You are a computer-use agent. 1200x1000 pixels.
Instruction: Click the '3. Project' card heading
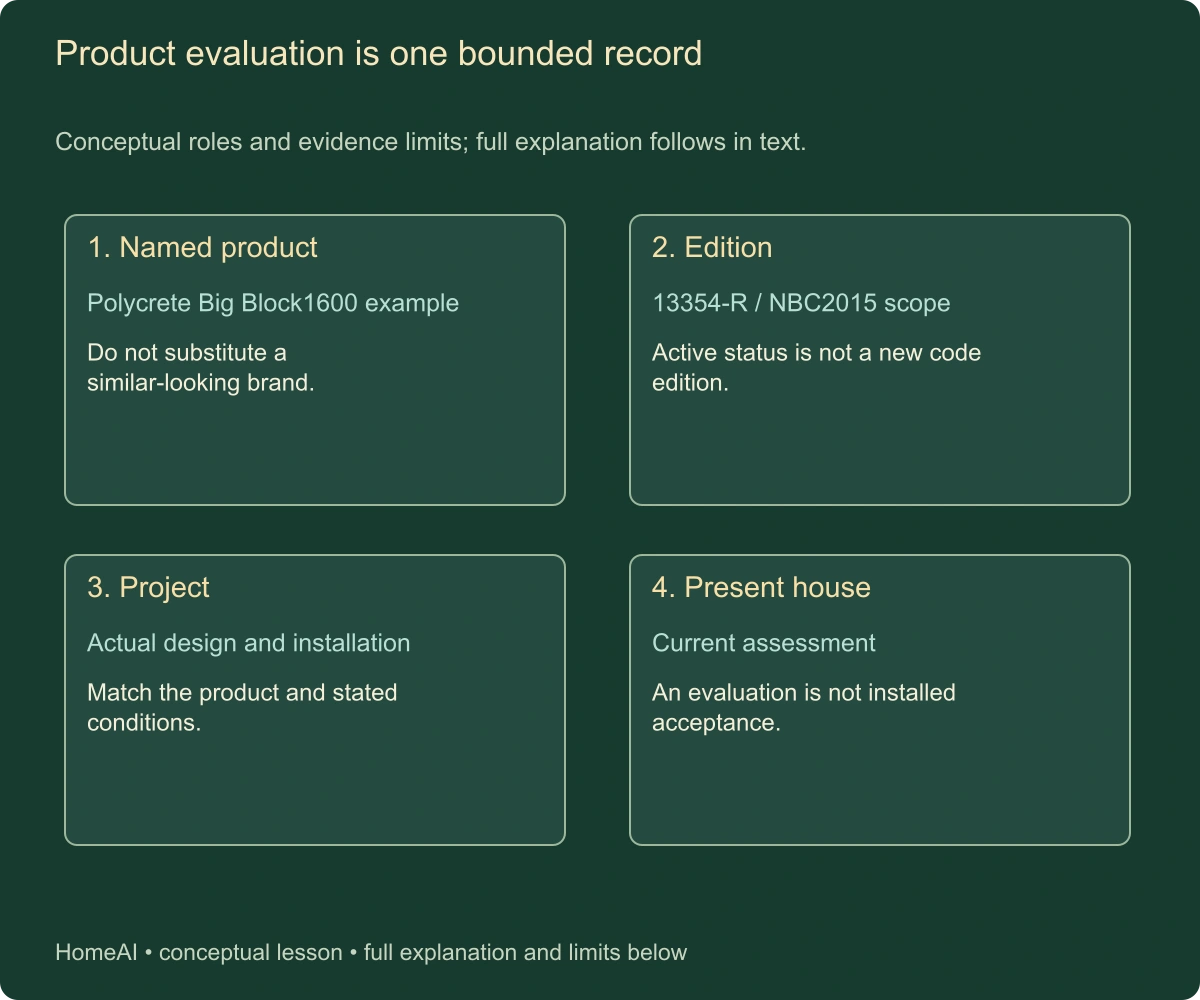pyautogui.click(x=148, y=588)
